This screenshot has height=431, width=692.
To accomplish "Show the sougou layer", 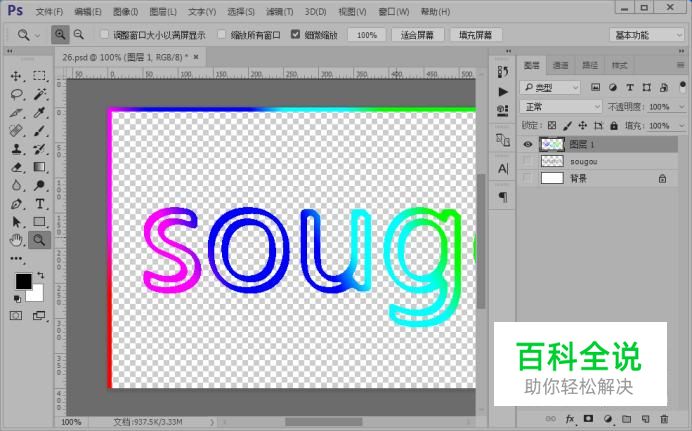I will [x=528, y=161].
